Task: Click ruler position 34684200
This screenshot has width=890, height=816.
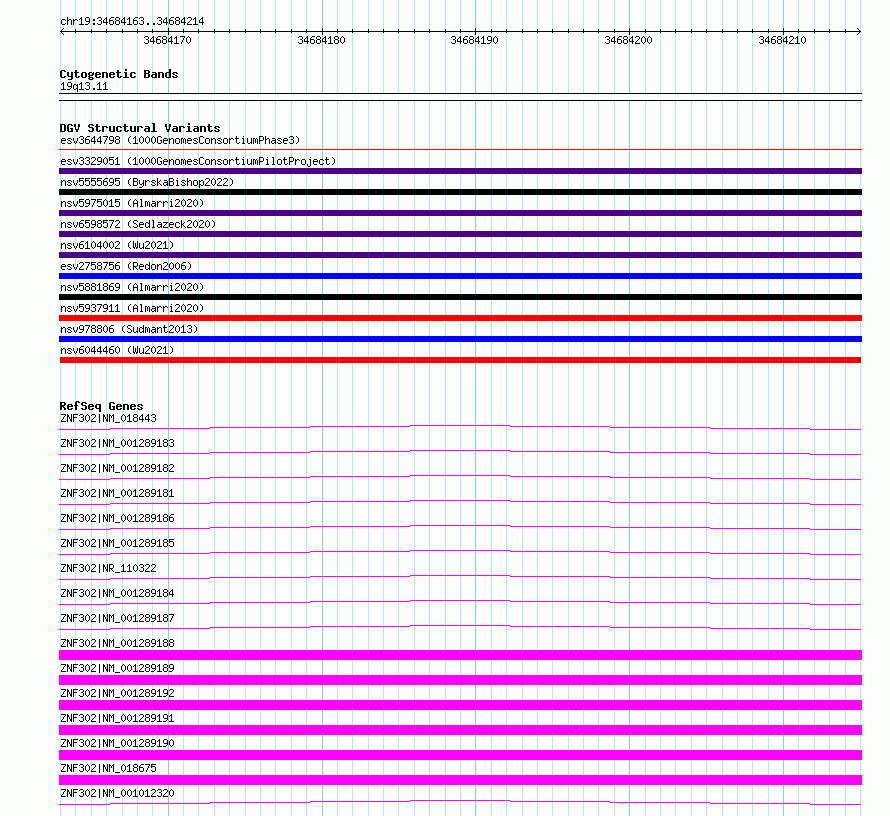Action: [x=628, y=40]
